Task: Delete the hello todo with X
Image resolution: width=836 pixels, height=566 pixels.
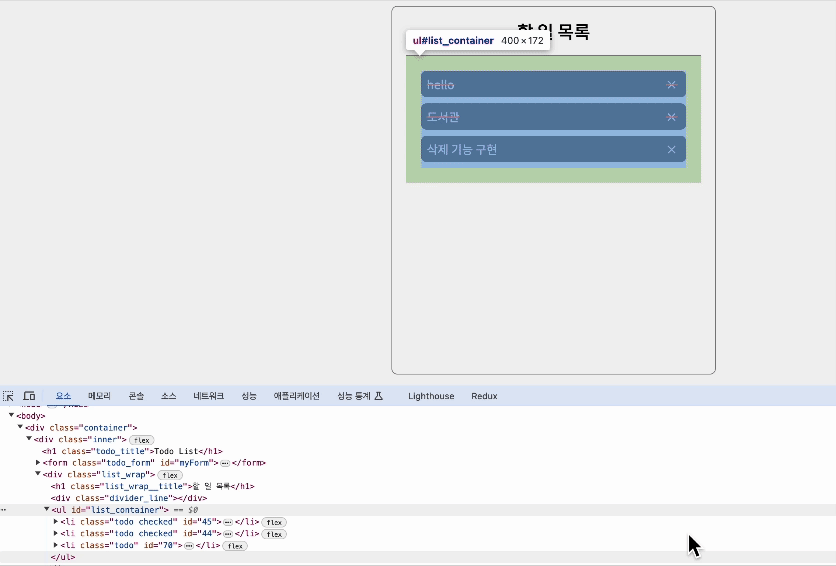Action: point(671,85)
